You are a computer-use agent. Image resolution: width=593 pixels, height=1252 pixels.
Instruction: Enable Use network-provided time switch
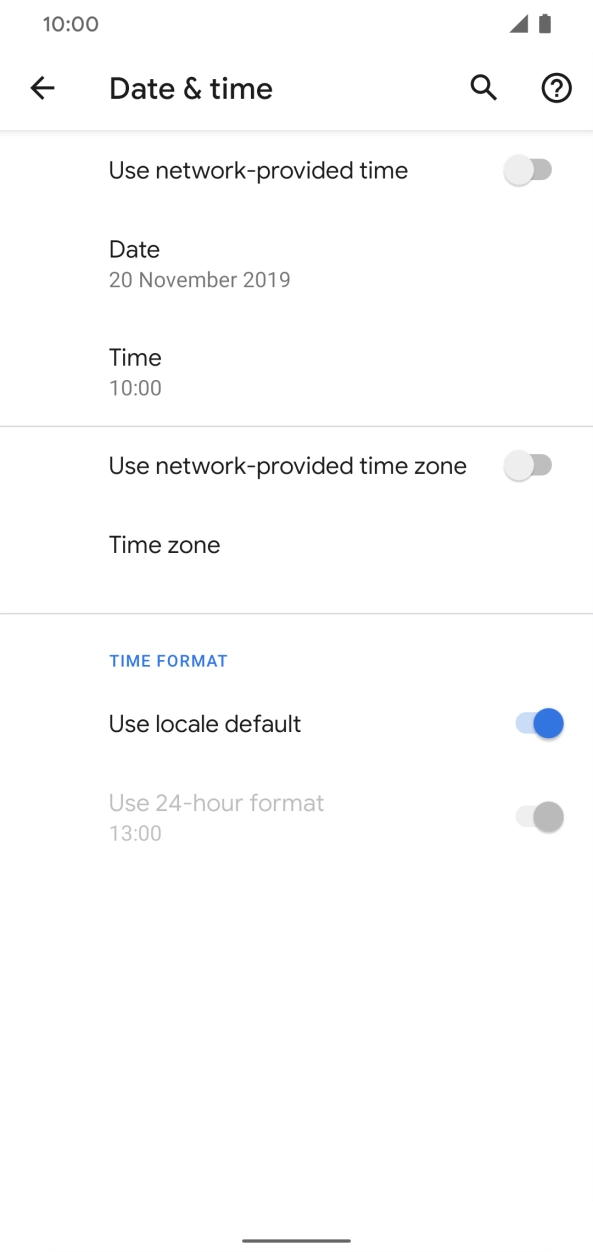point(528,171)
